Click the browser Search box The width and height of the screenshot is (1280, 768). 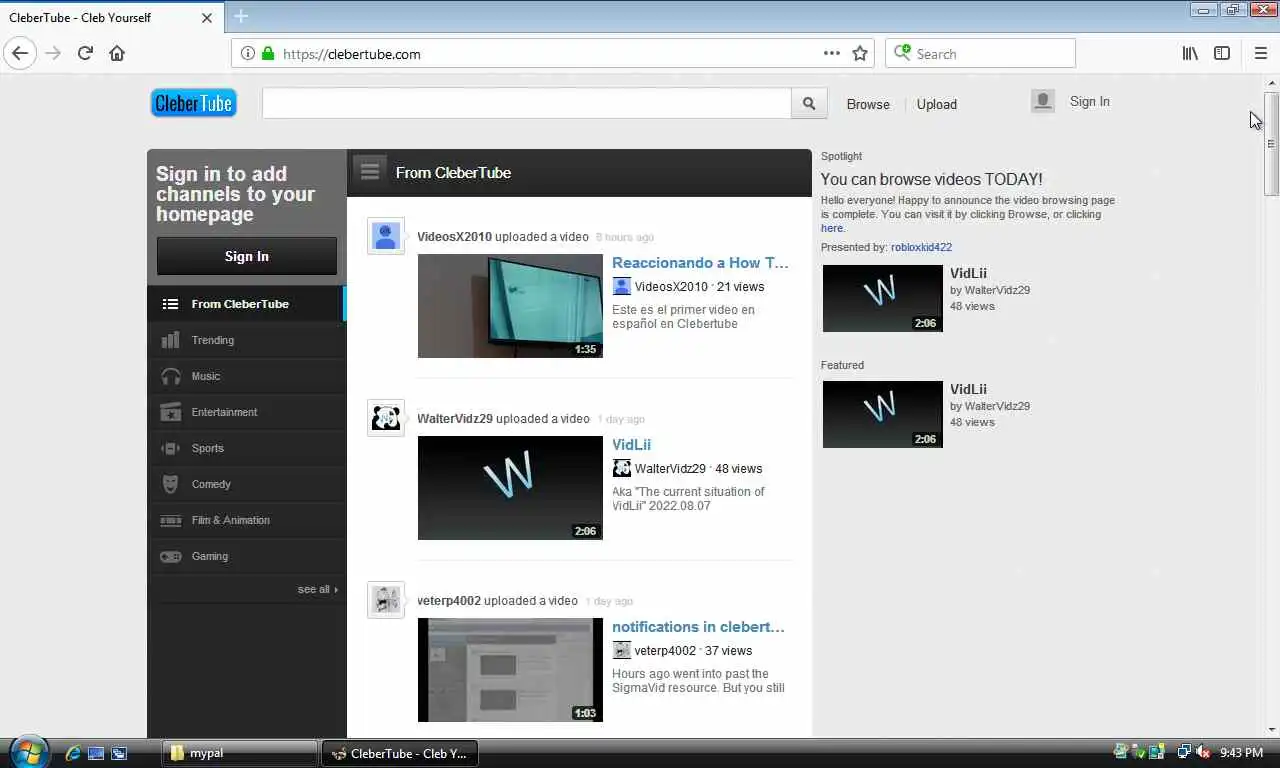980,54
